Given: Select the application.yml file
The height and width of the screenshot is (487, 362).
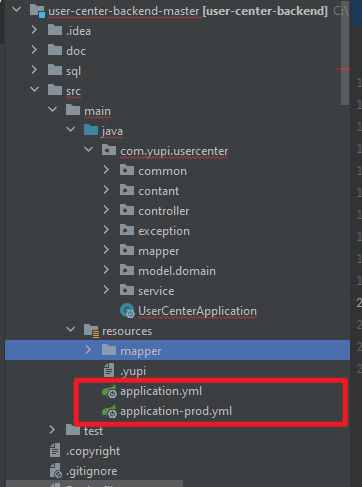Looking at the screenshot, I should point(161,391).
